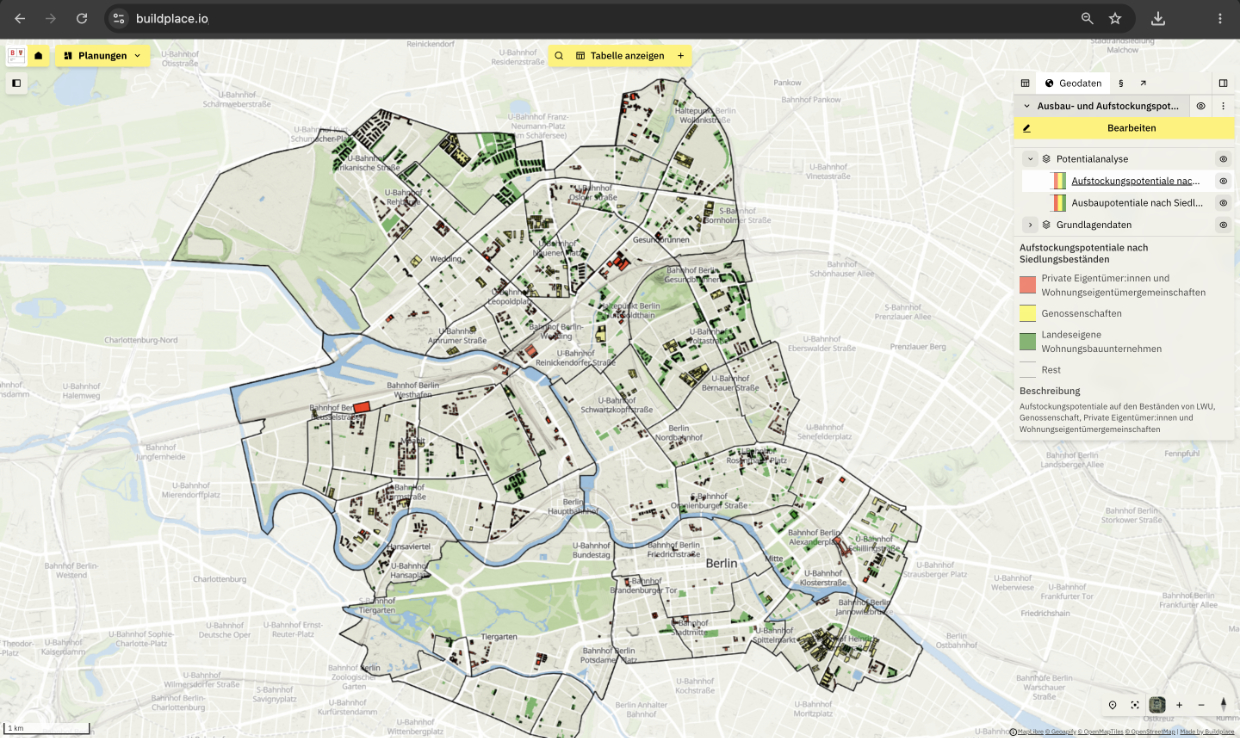Viewport: 1240px width, 738px height.
Task: Expand the Grundlagendaten group
Action: pos(1030,225)
